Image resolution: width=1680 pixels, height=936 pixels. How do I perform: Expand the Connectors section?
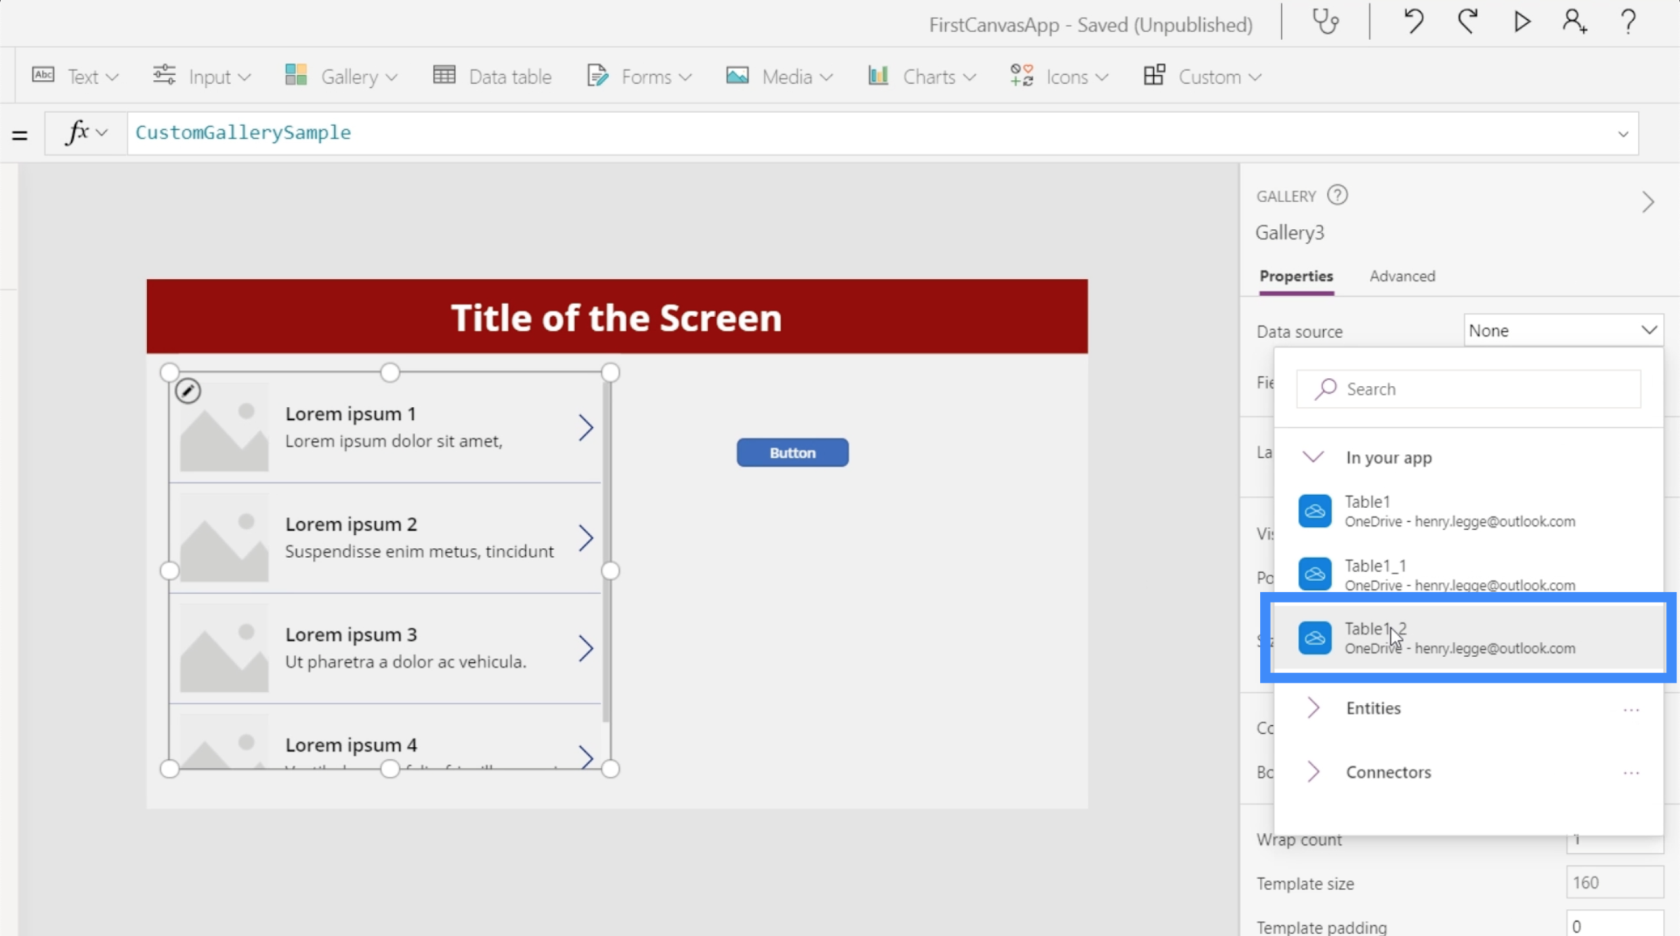pos(1313,772)
